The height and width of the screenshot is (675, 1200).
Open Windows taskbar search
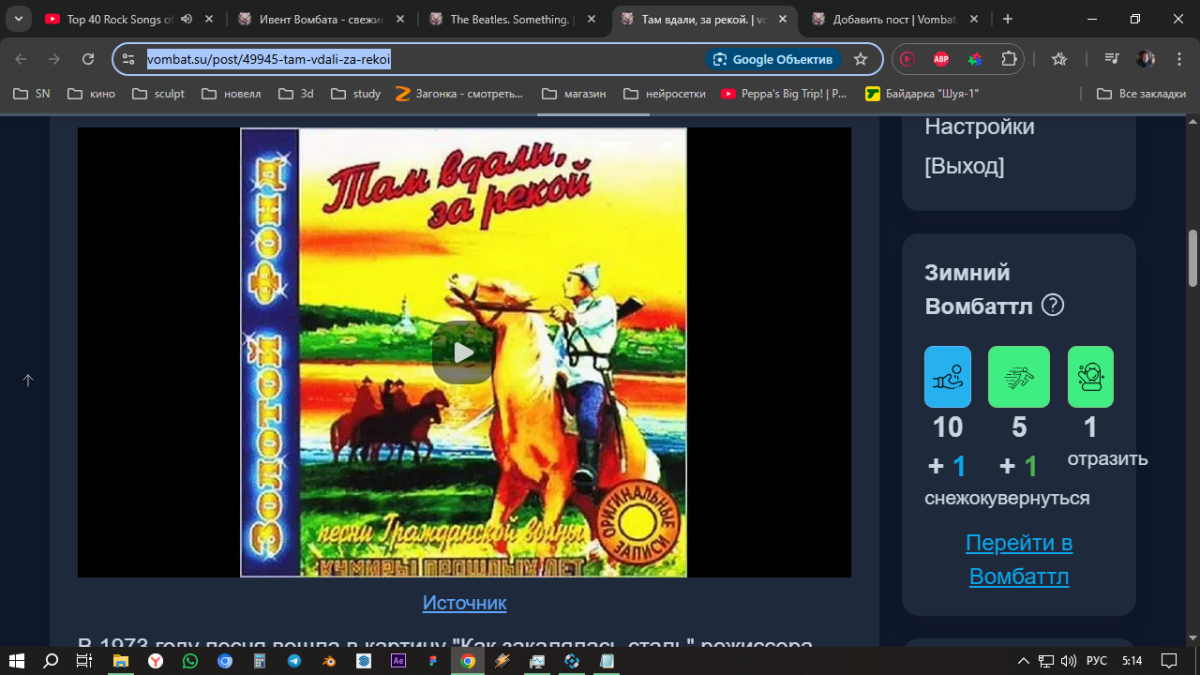pos(50,661)
